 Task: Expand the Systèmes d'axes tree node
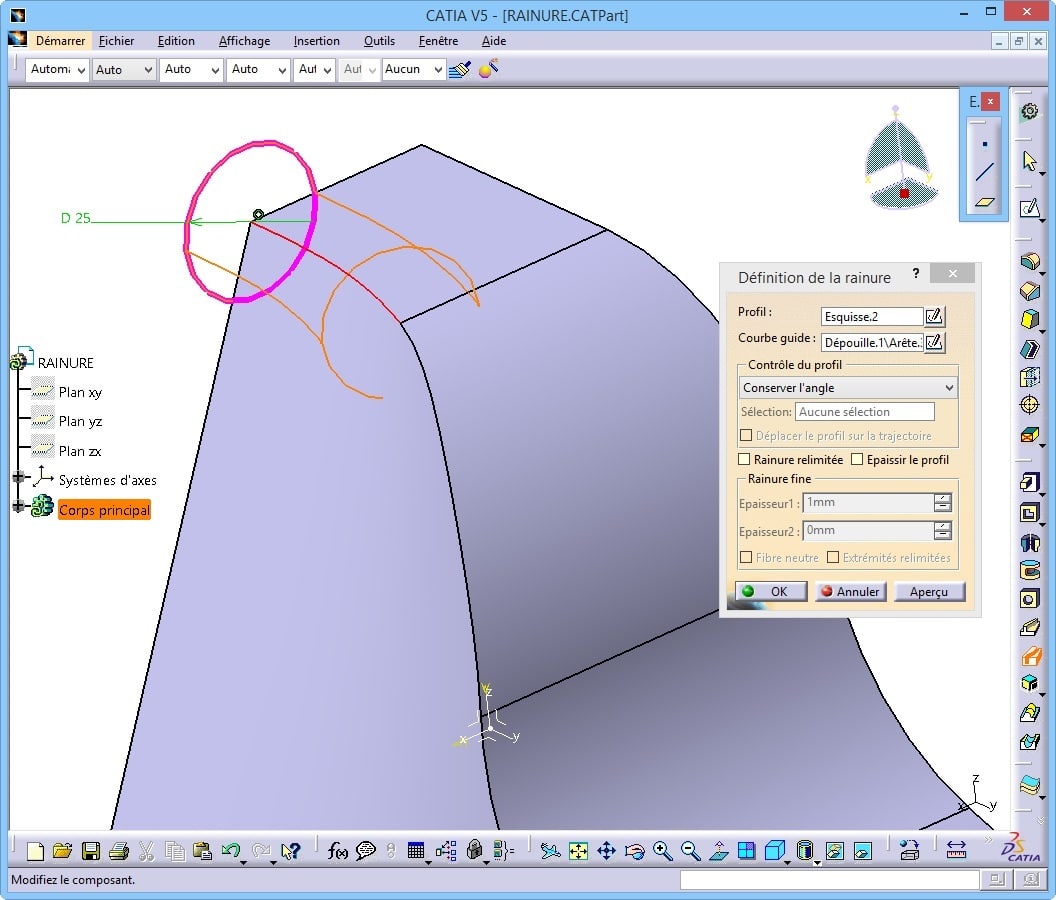coord(18,478)
